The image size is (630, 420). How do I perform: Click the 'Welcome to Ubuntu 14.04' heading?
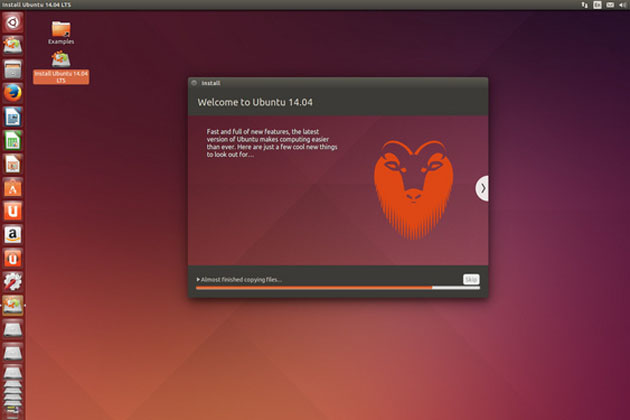[255, 102]
